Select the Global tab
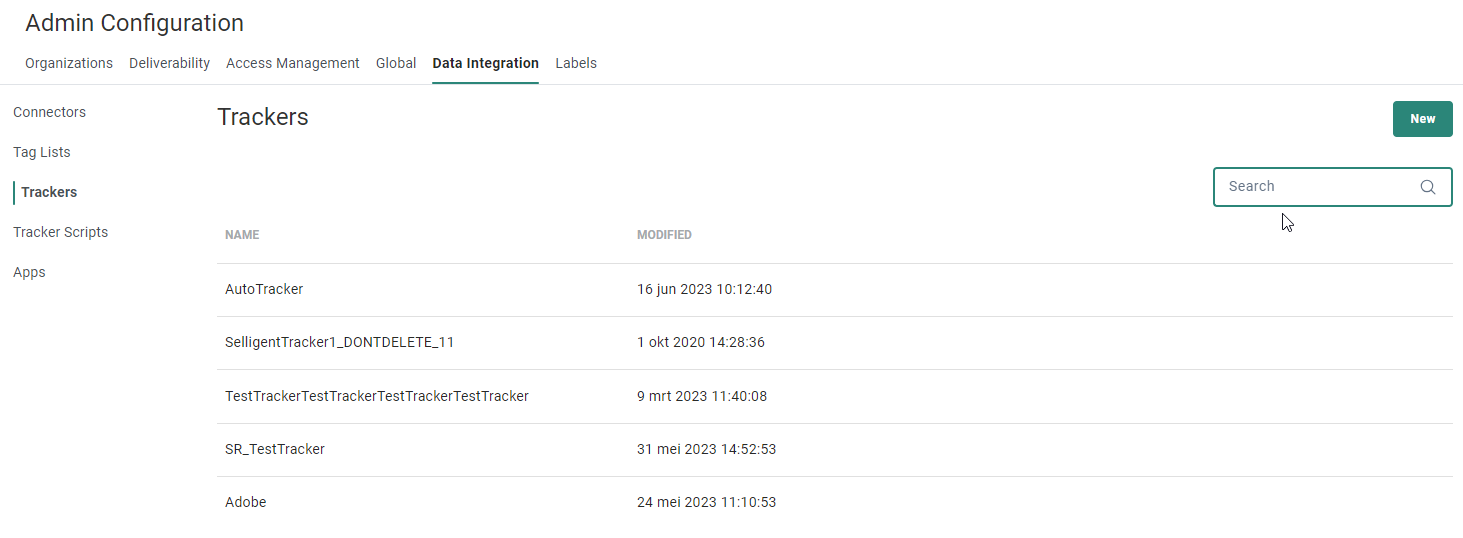1463x538 pixels. [x=396, y=63]
